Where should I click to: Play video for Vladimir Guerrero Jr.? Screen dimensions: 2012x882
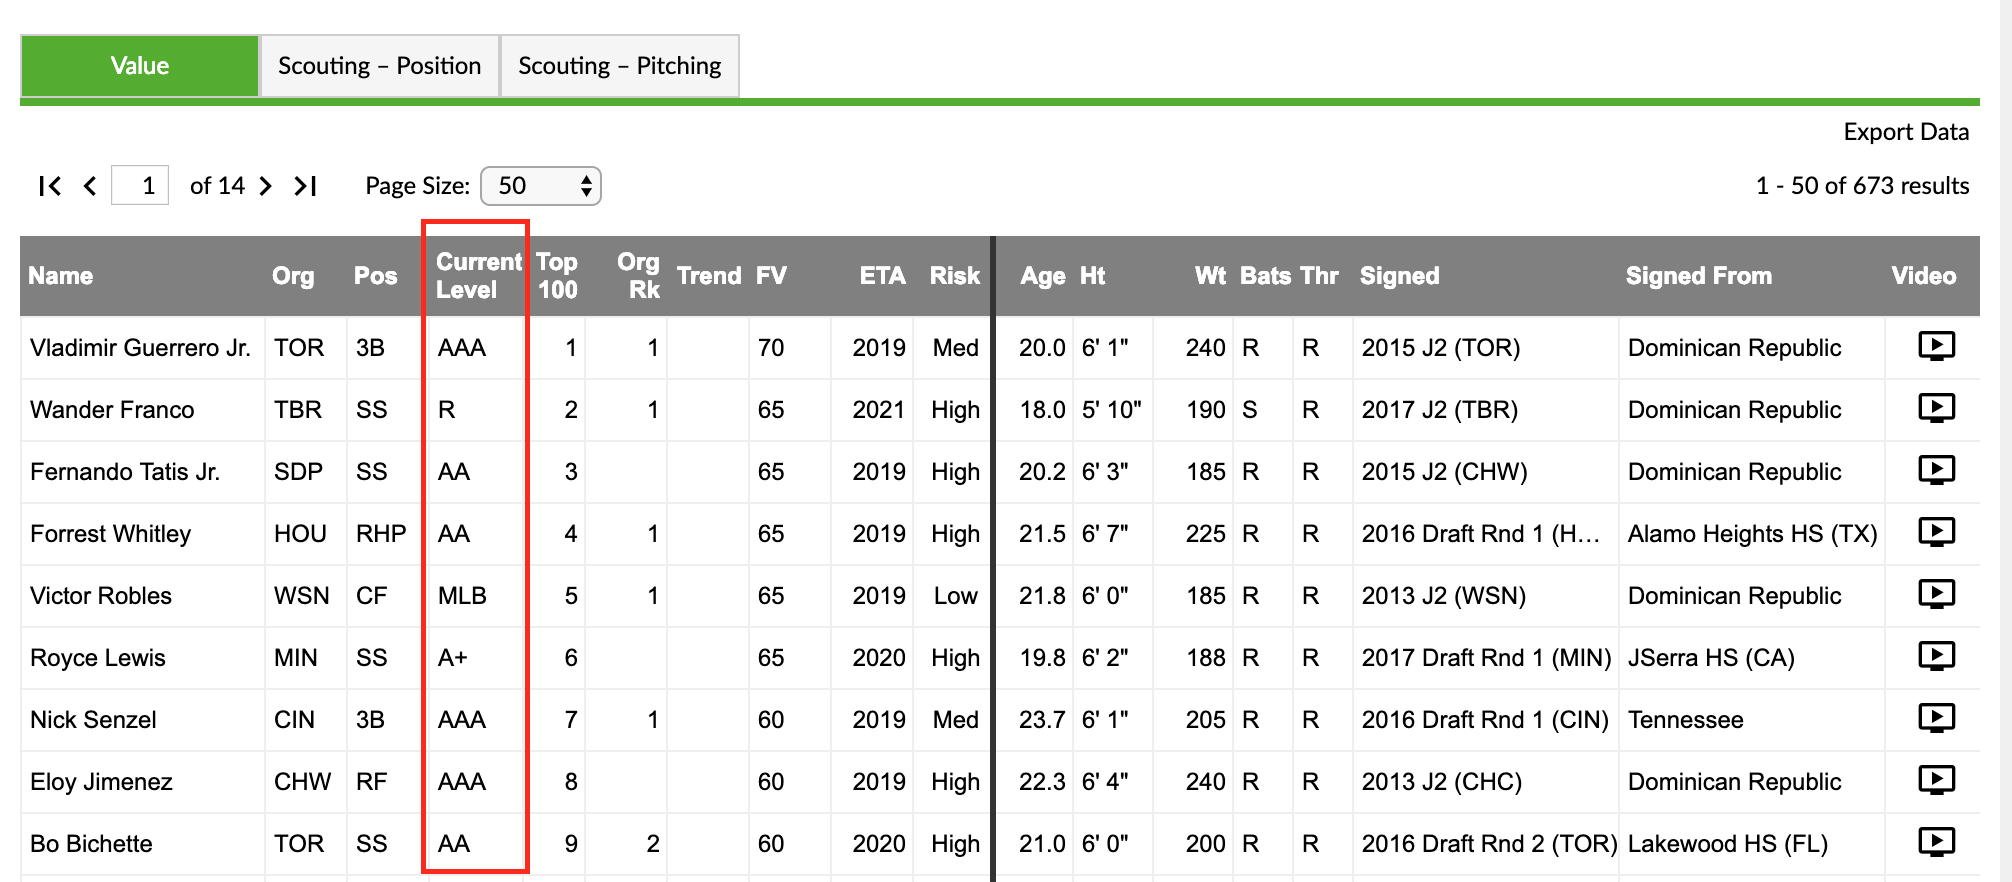1936,346
